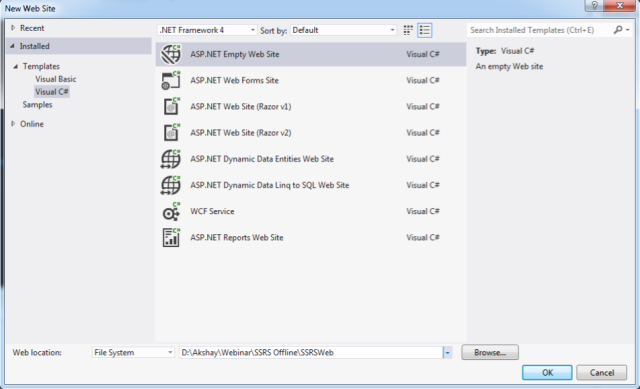This screenshot has height=389, width=640.
Task: Click the WCF Service gears icon
Action: pos(171,211)
